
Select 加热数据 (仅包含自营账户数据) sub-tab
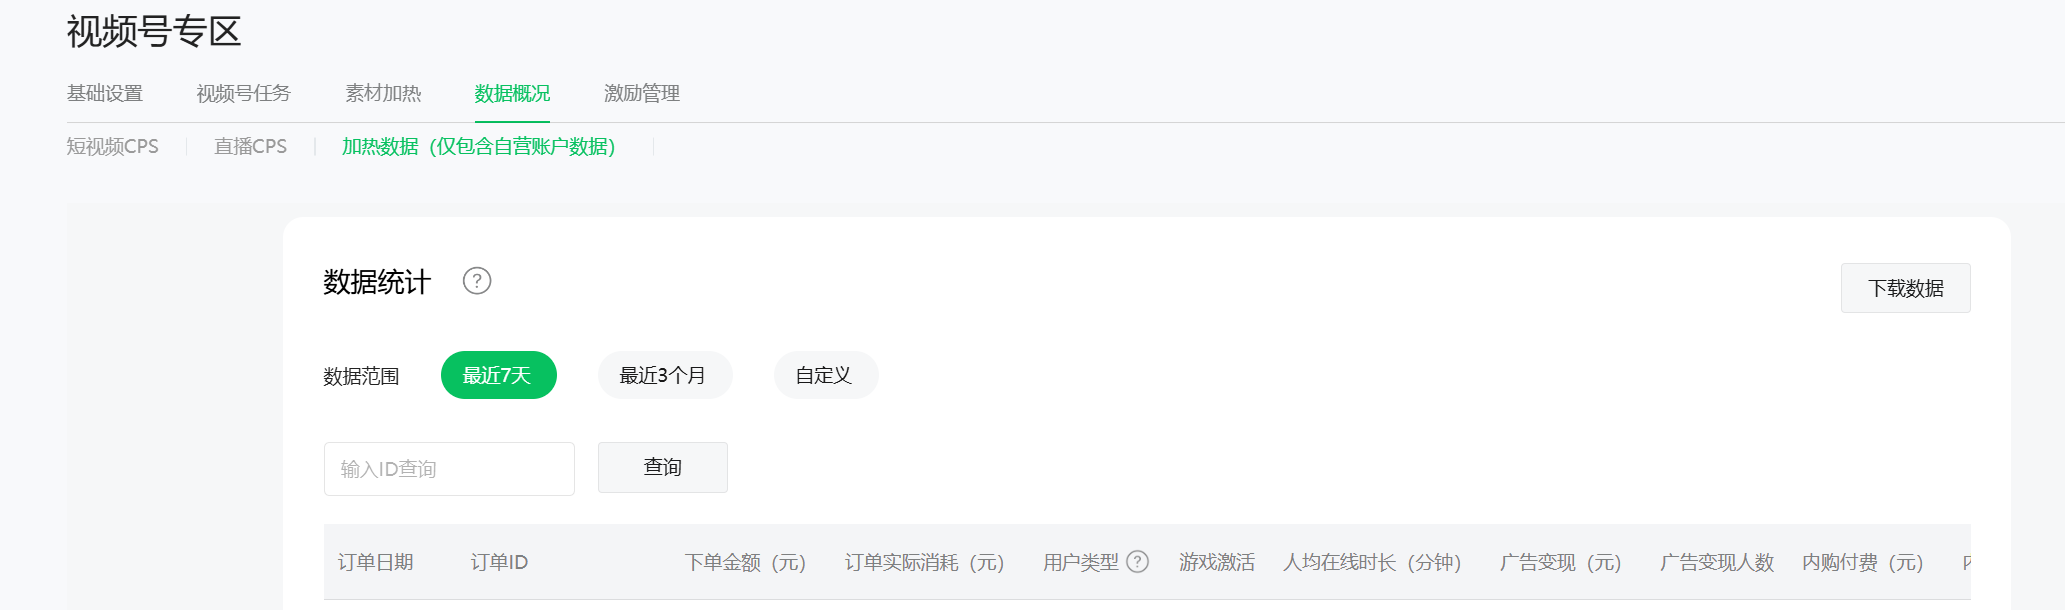(x=479, y=146)
